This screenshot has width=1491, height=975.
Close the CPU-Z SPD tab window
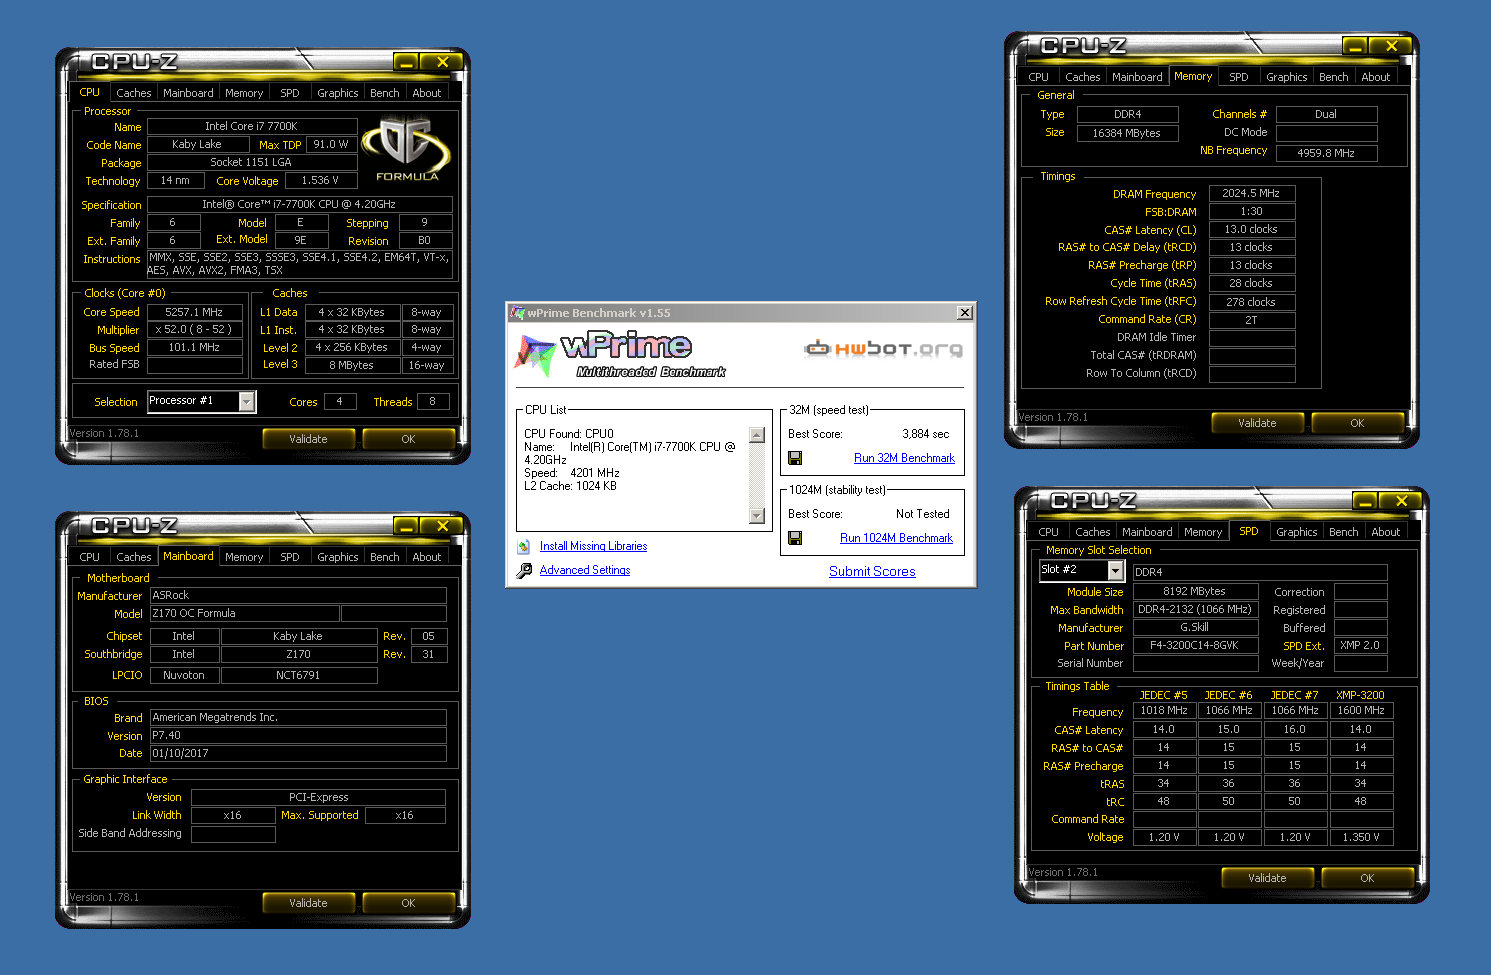pyautogui.click(x=1401, y=501)
